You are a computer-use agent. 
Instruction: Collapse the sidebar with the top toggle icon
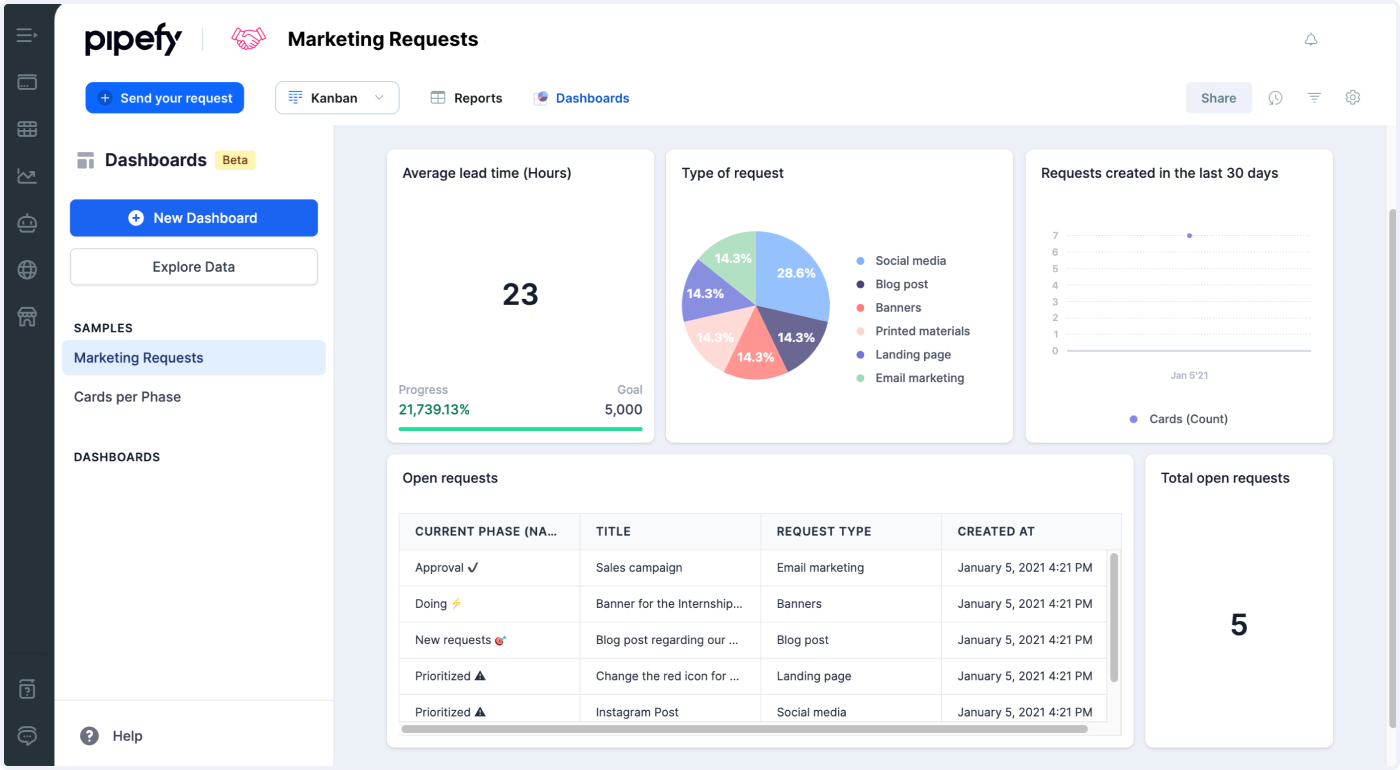27,33
